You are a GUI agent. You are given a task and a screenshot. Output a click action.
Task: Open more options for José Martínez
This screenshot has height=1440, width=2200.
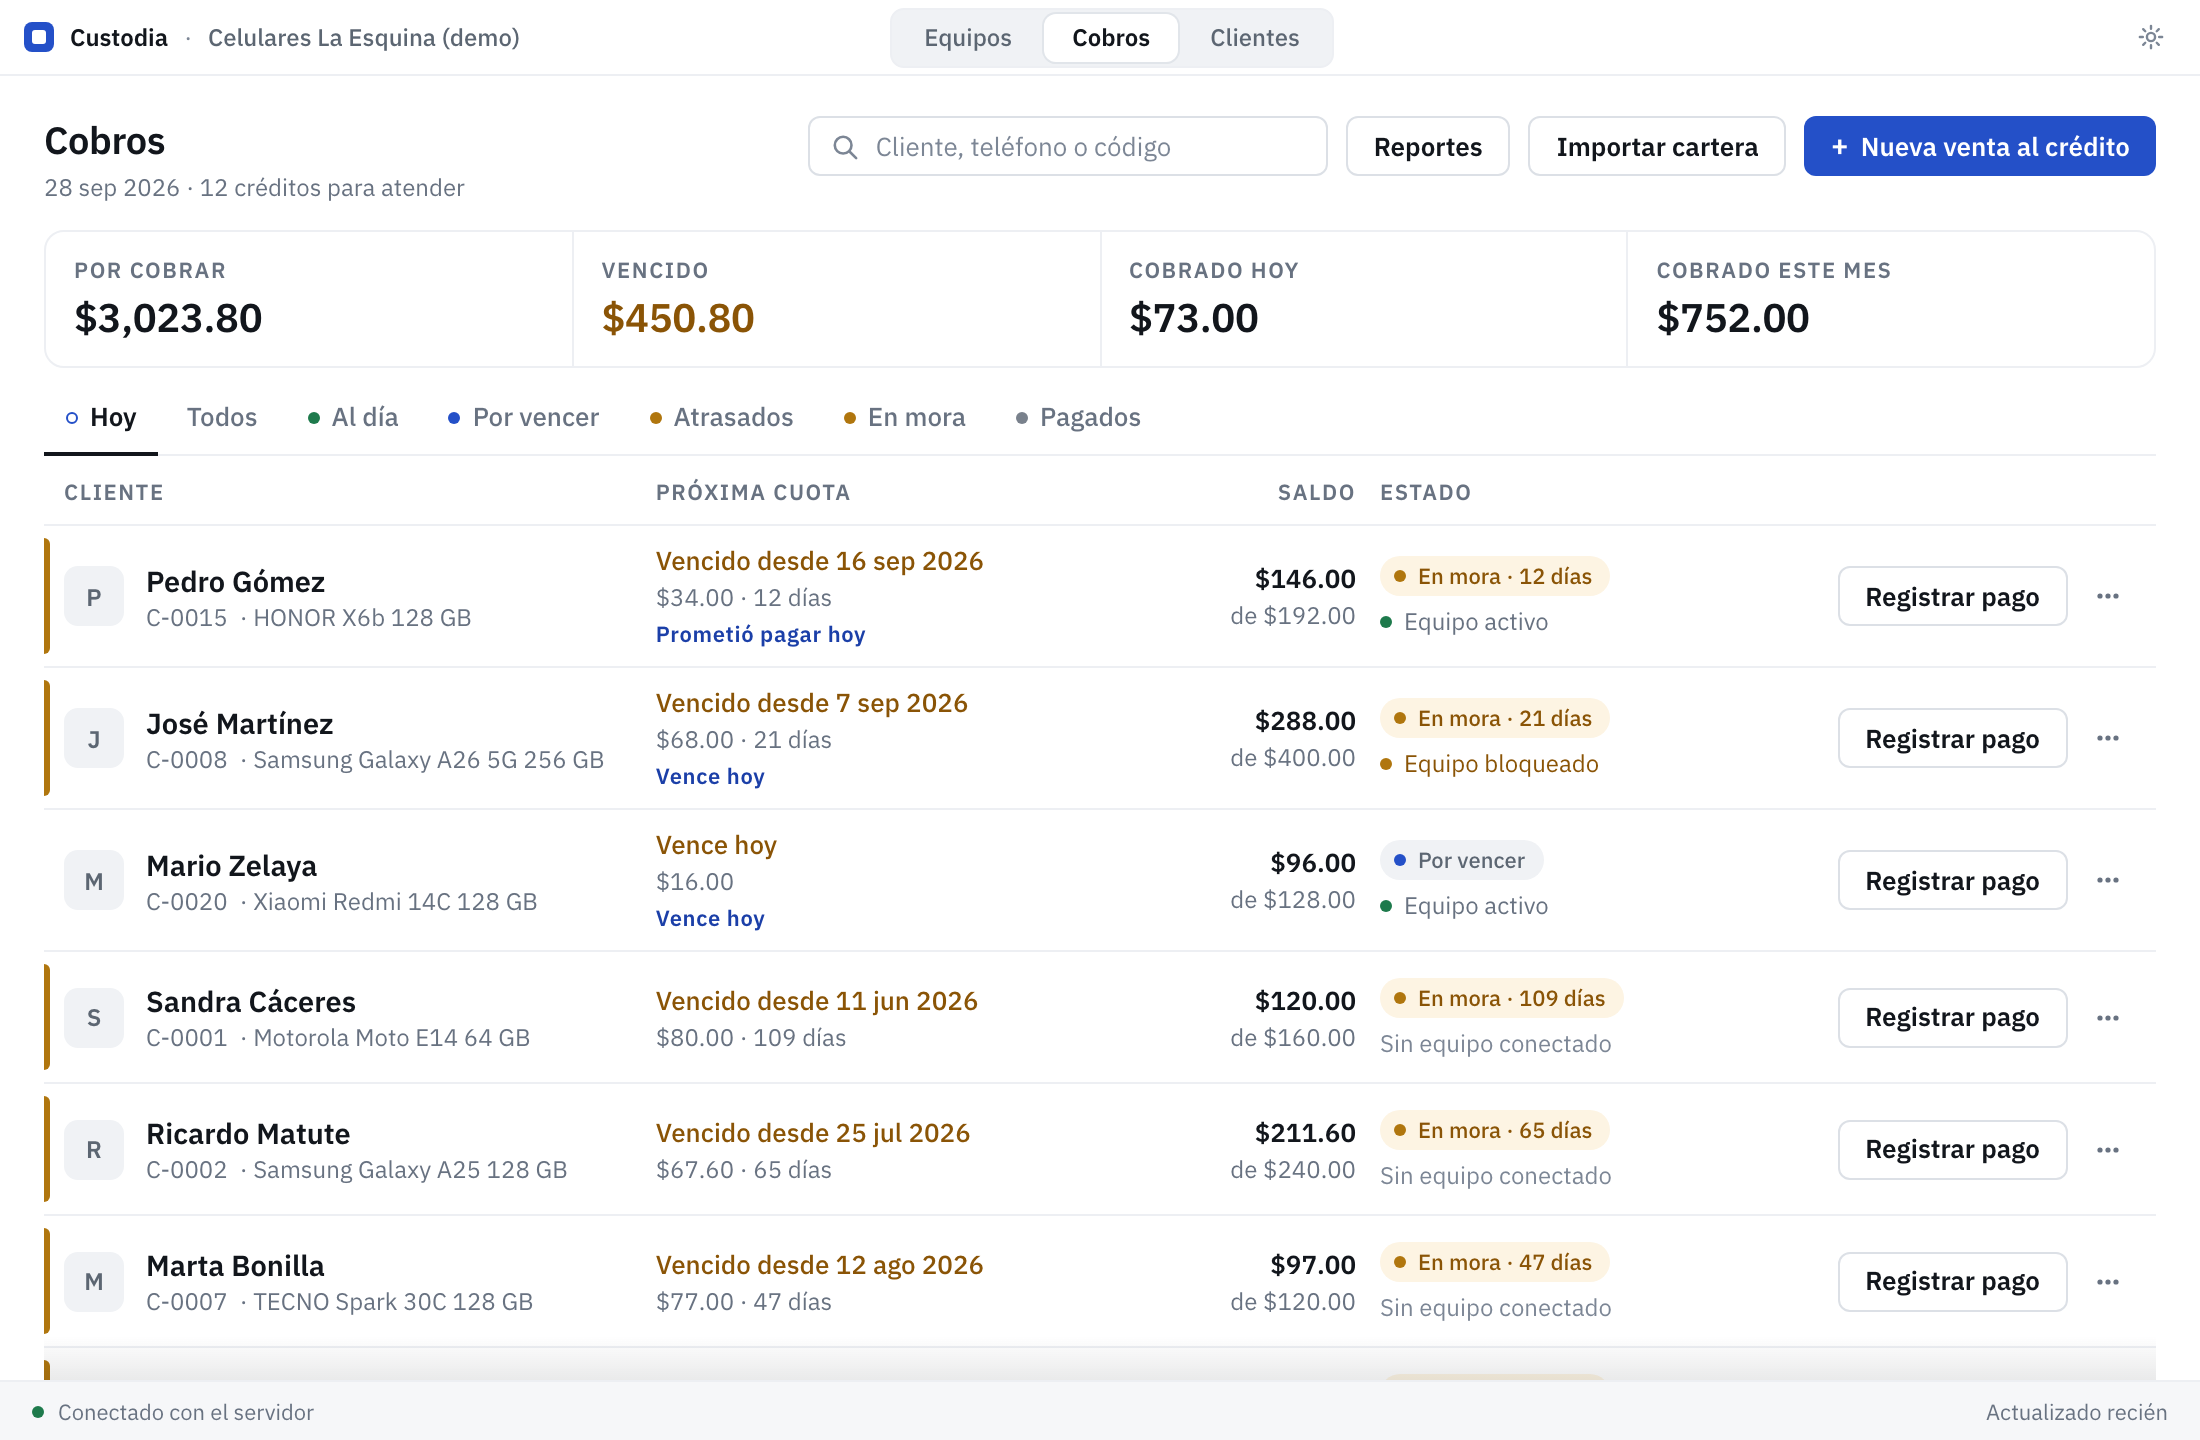pos(2108,738)
